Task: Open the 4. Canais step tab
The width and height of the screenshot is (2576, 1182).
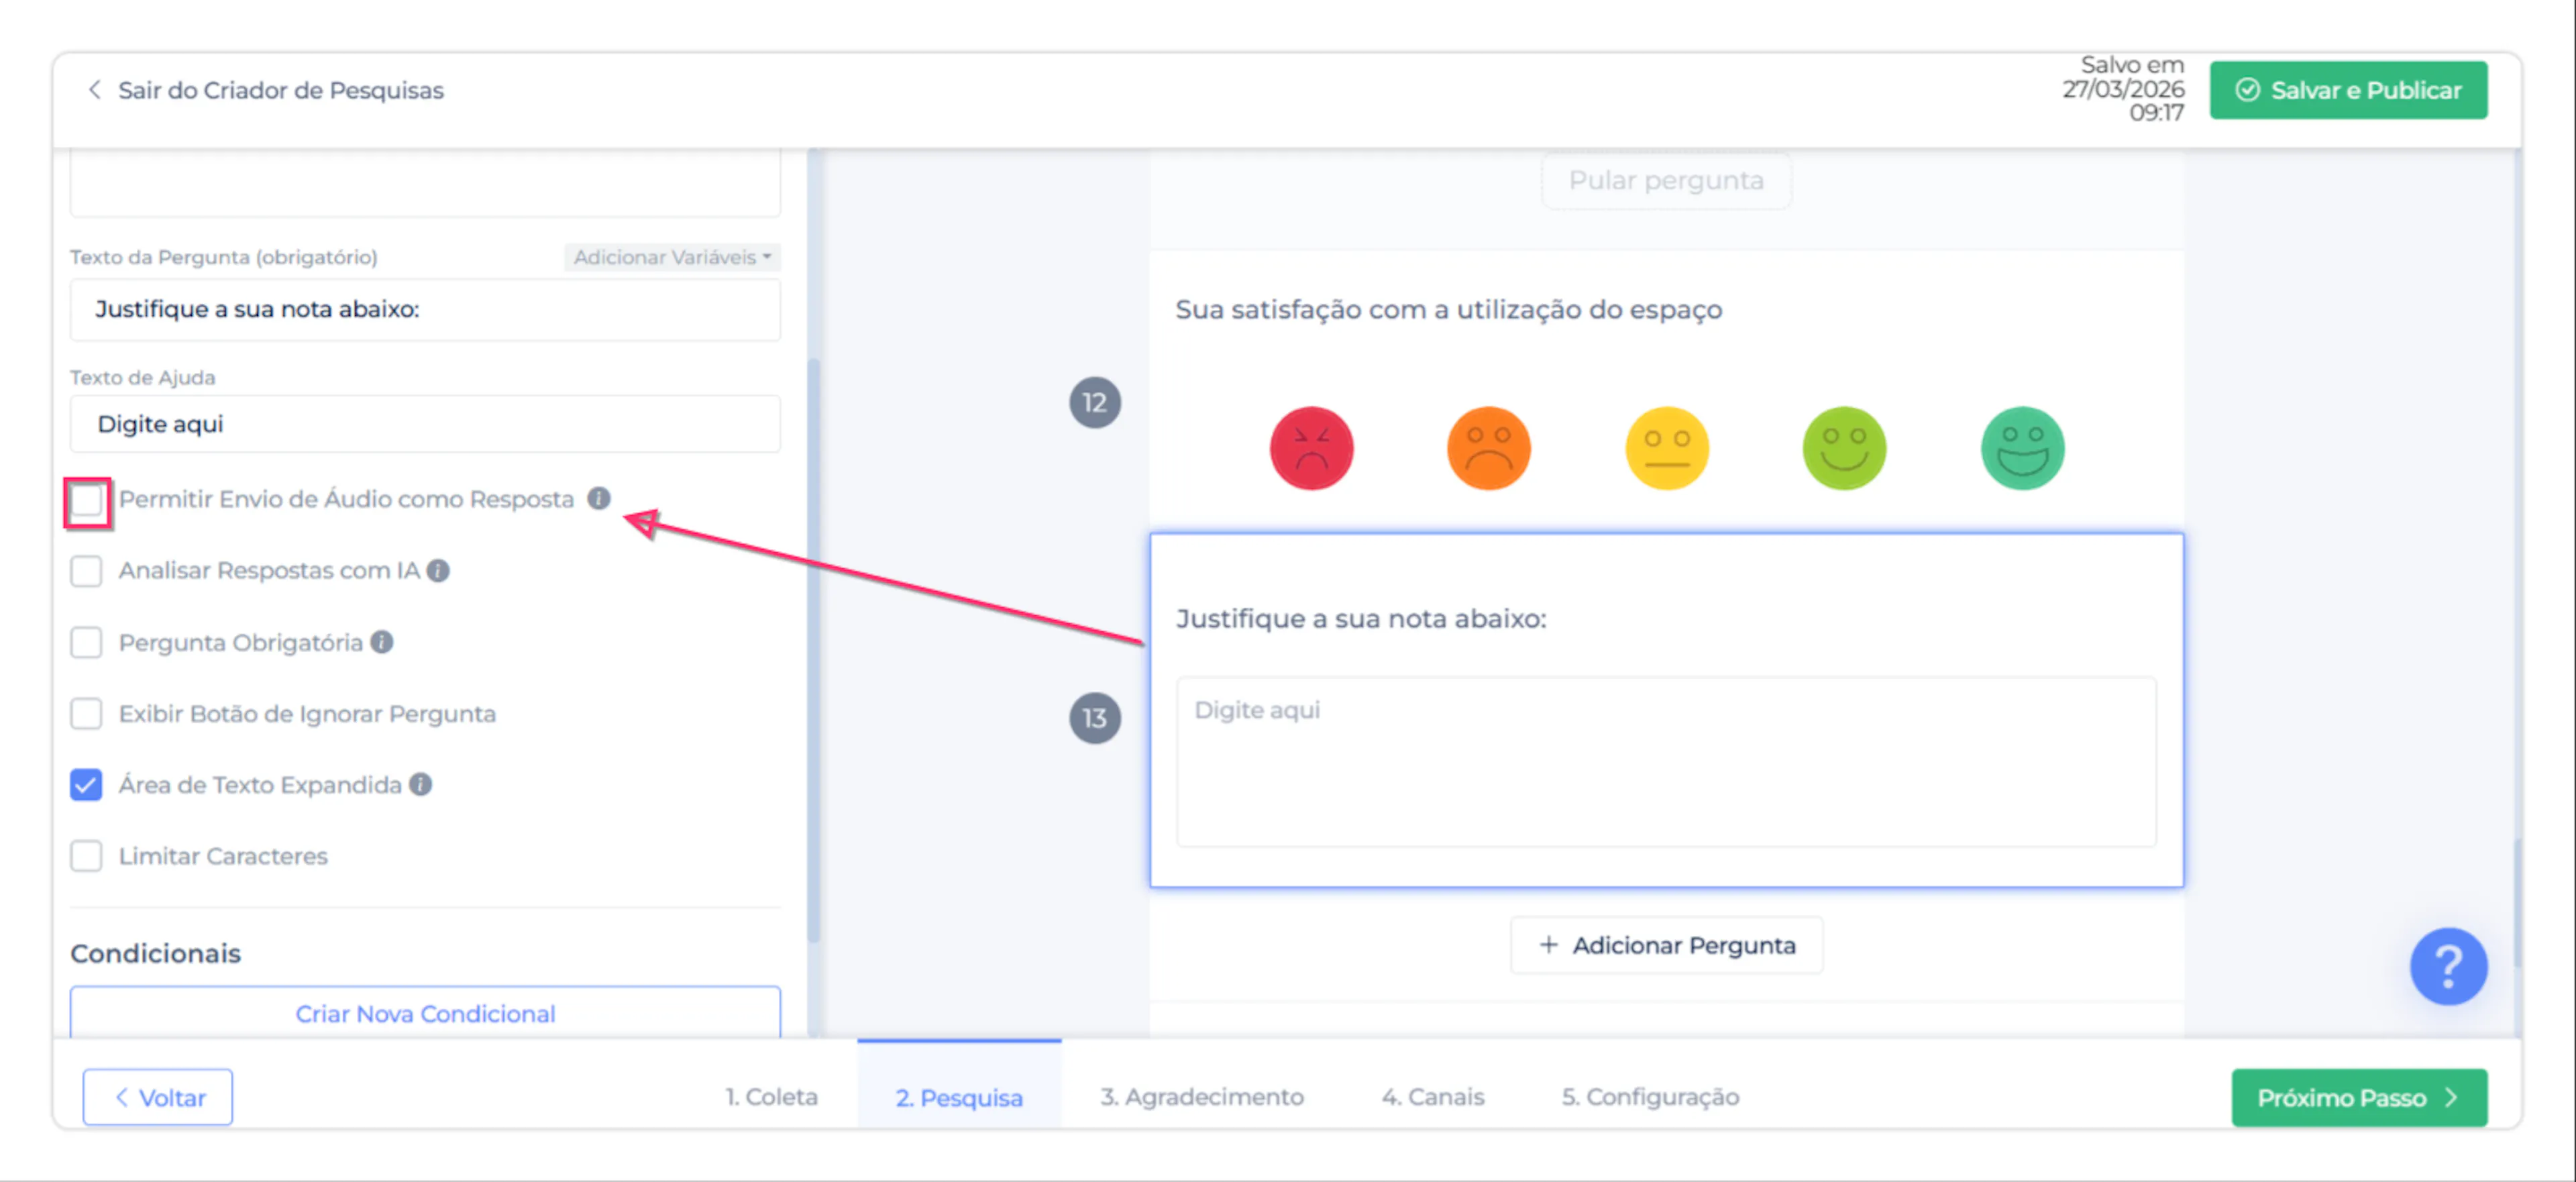Action: click(x=1432, y=1097)
